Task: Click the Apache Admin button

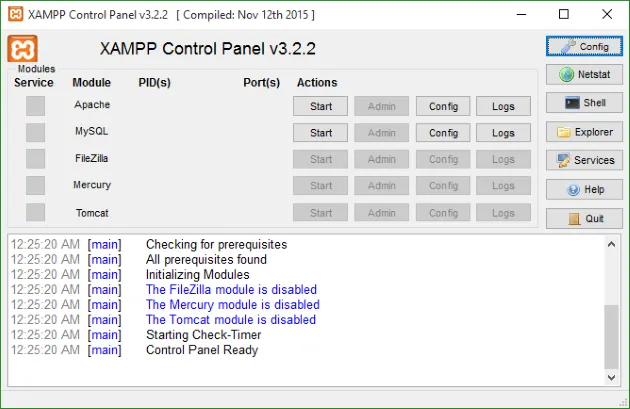Action: (x=381, y=106)
